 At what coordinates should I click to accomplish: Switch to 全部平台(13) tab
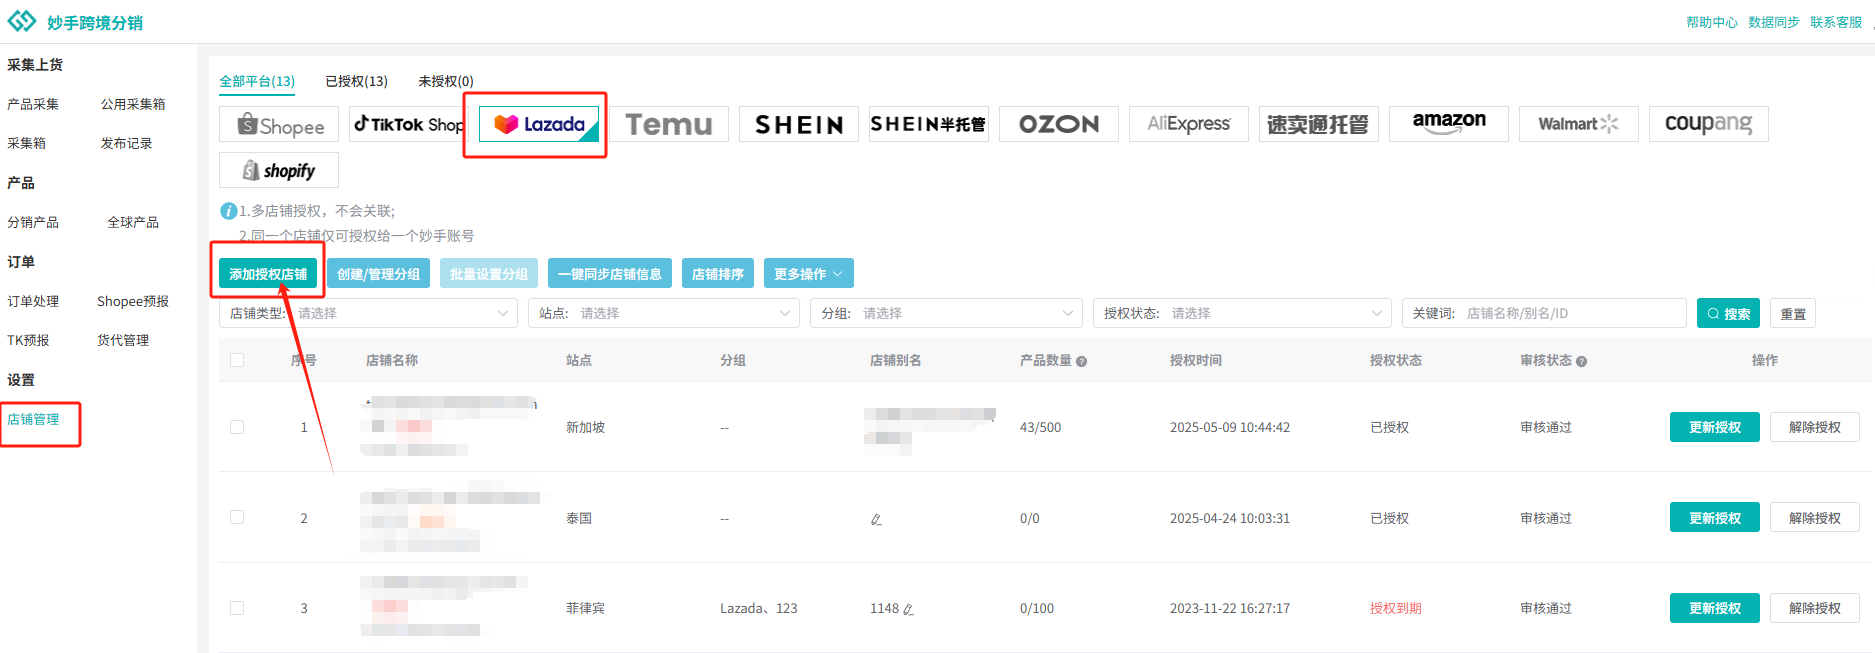(257, 81)
